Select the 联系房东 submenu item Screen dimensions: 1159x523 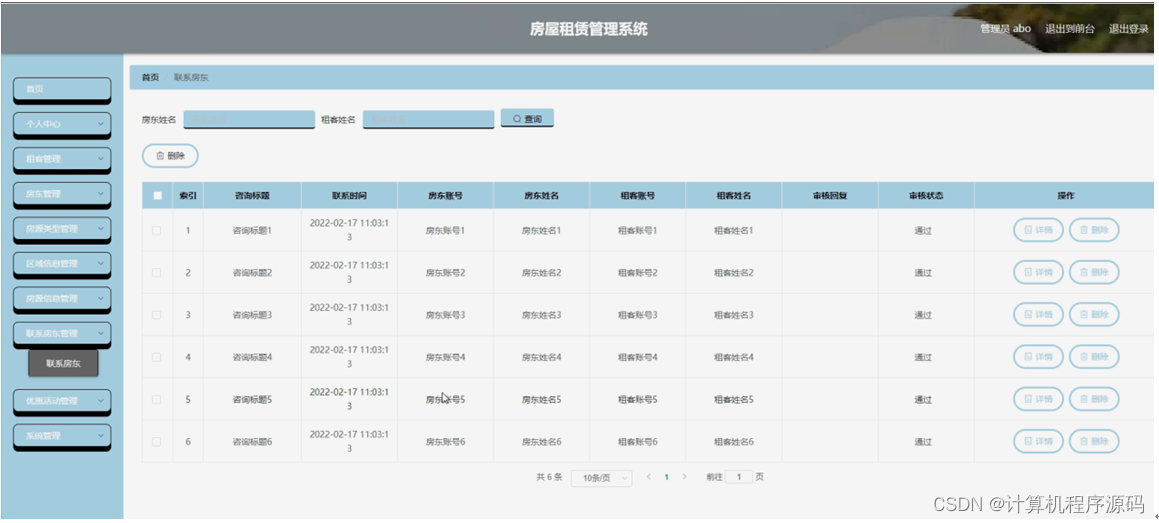click(x=63, y=363)
